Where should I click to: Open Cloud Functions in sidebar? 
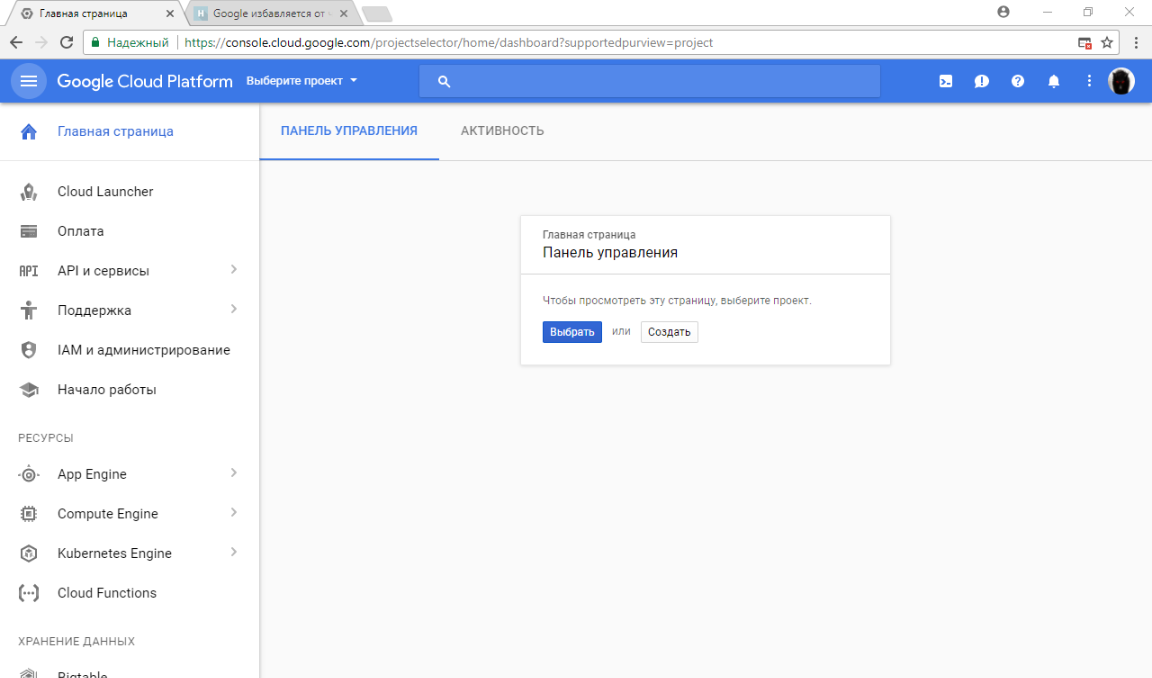click(x=107, y=594)
